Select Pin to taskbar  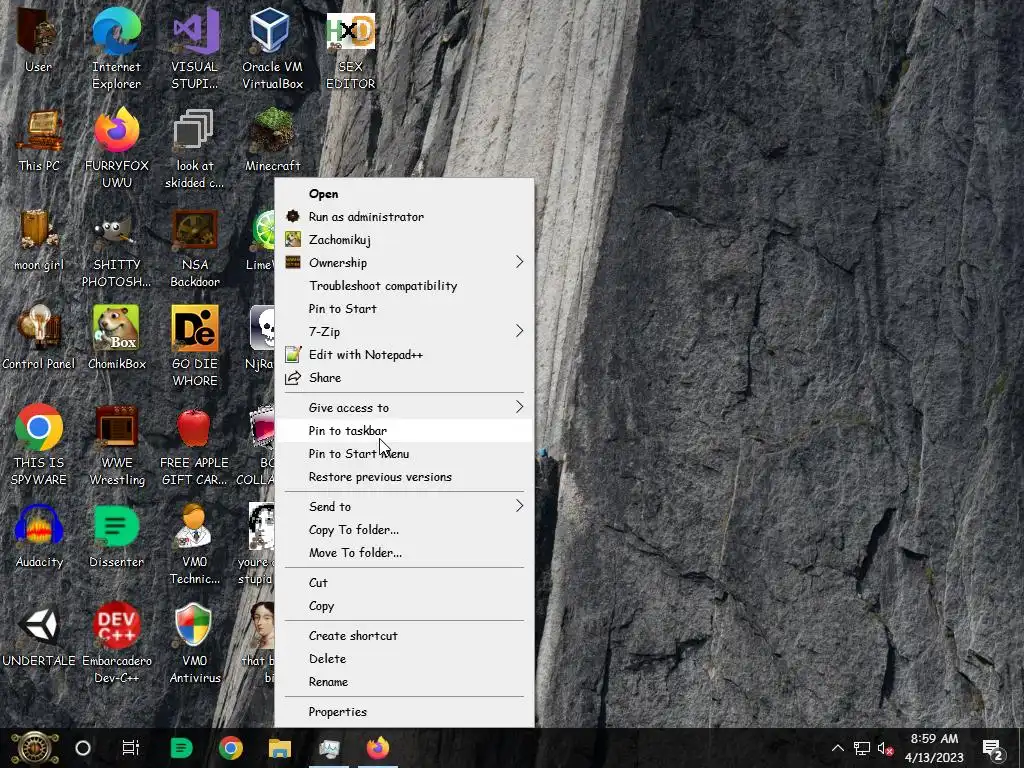tap(404, 430)
